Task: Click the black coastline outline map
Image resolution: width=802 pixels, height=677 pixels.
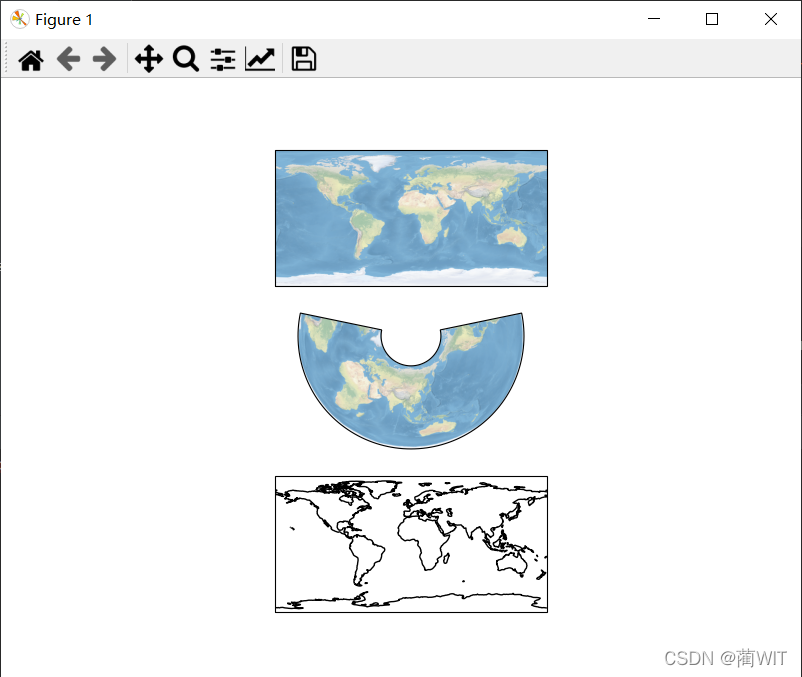Action: pos(410,544)
